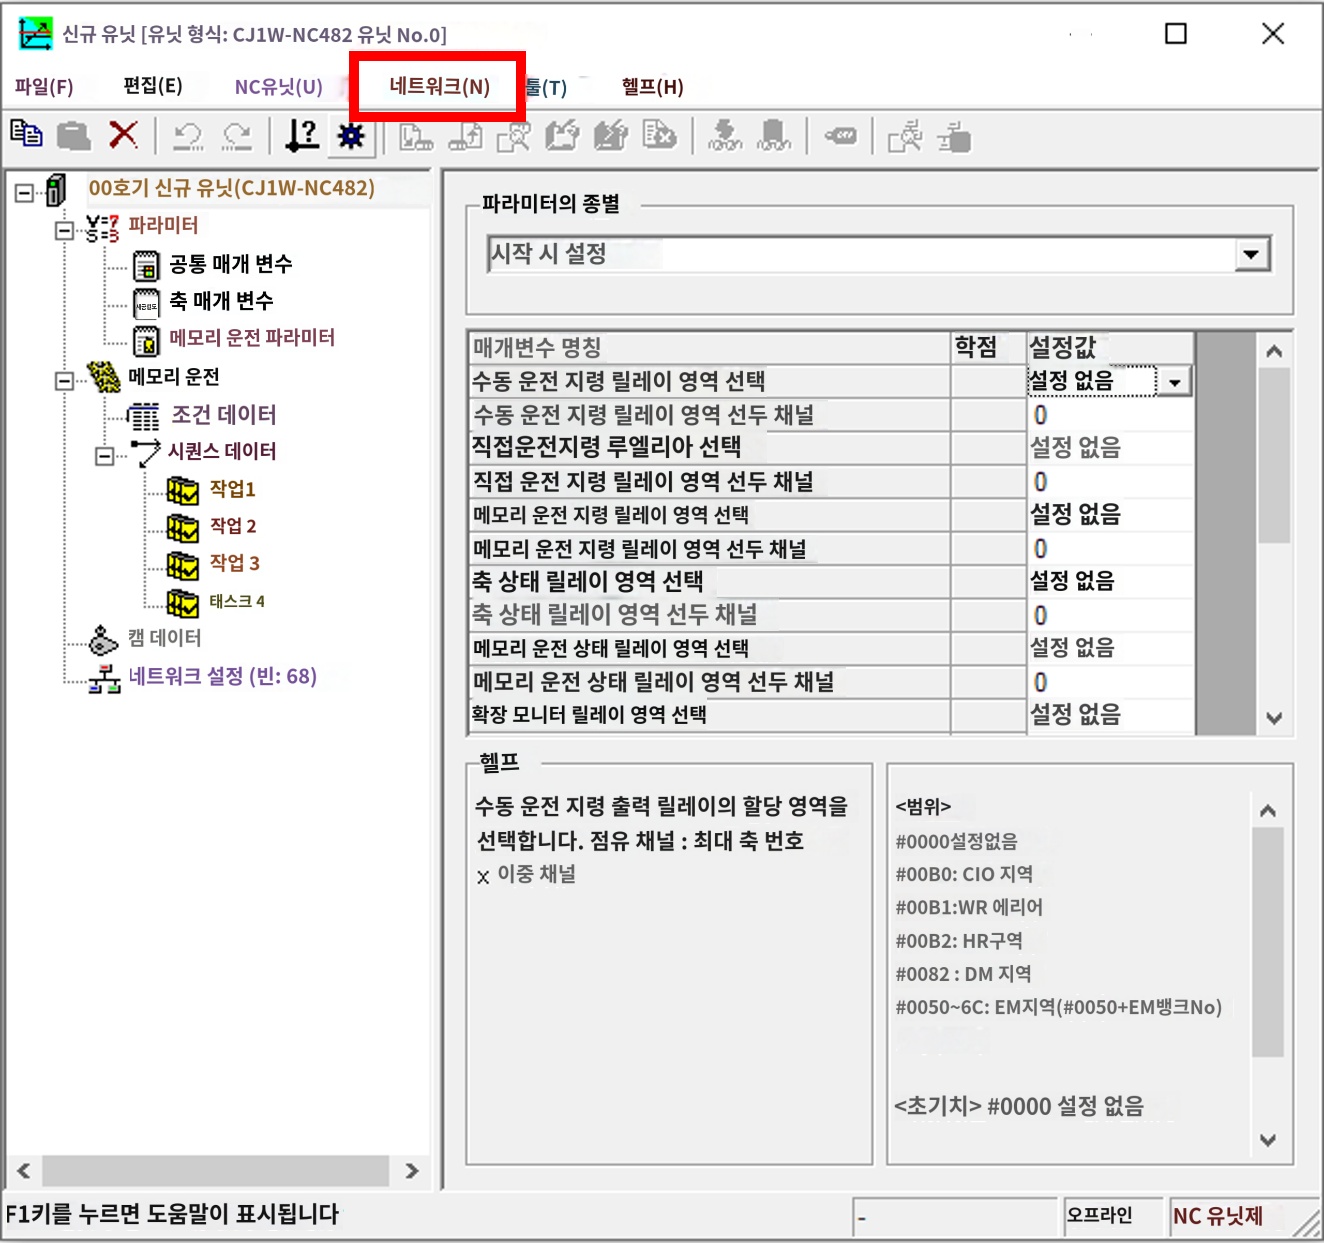This screenshot has height=1243, width=1324.
Task: Click the grayed upload-arrow transfer icon
Action: 465,136
